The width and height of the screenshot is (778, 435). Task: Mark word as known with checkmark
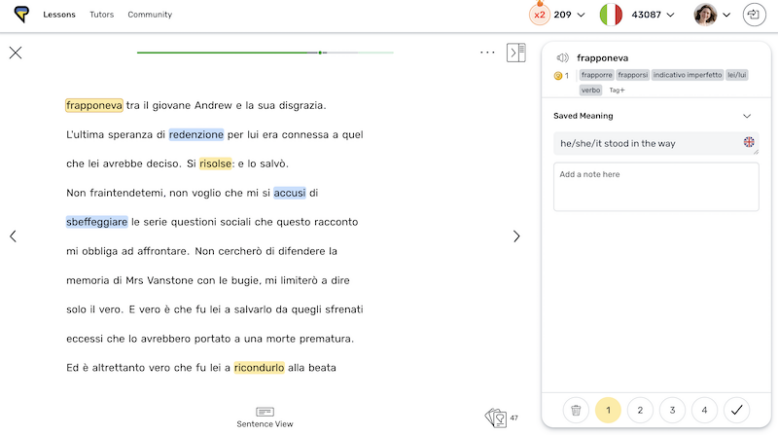736,409
